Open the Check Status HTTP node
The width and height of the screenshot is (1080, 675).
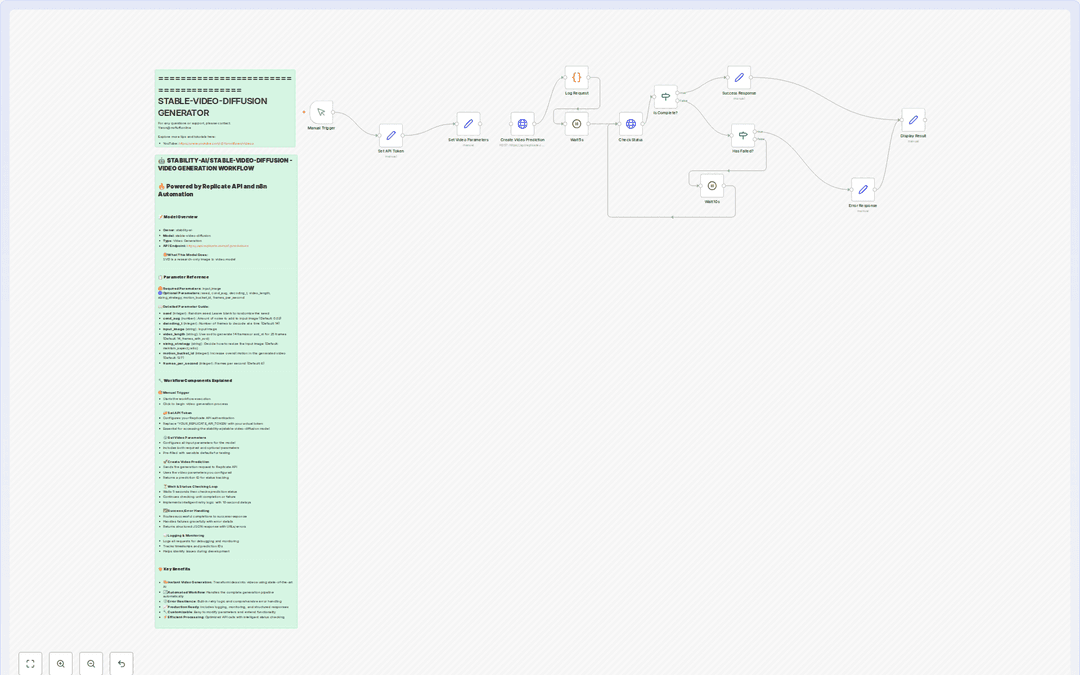click(630, 124)
